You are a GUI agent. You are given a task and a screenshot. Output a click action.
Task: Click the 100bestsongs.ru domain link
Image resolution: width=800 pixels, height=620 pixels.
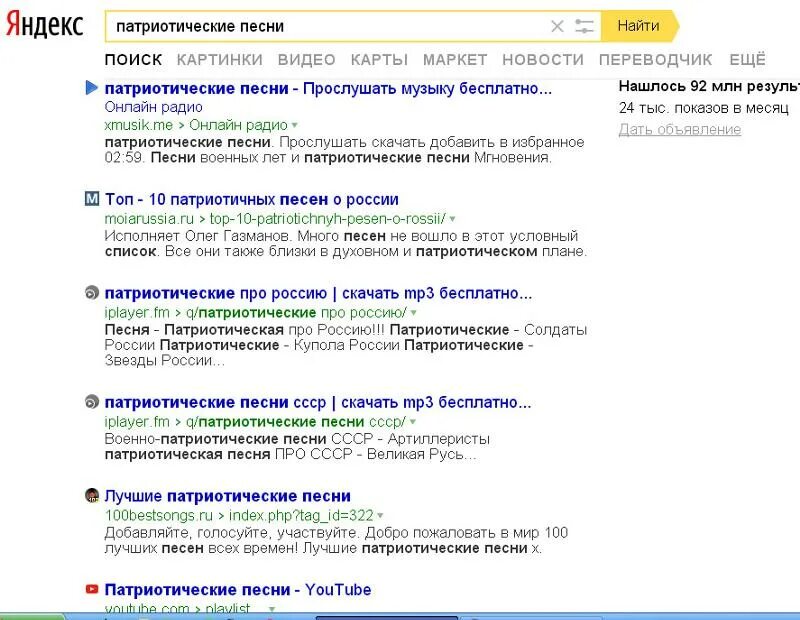(x=159, y=515)
